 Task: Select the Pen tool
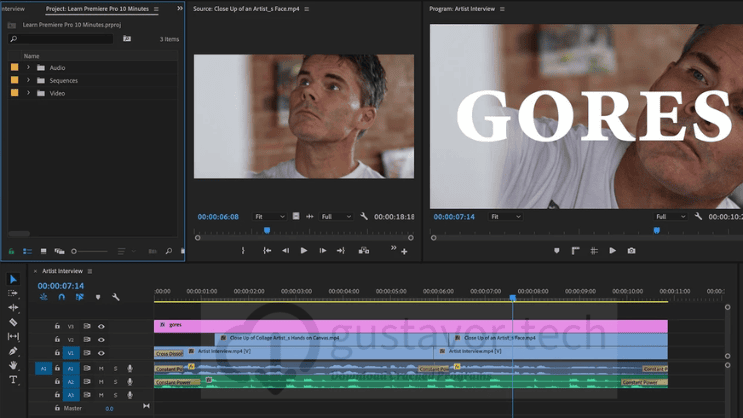pos(13,351)
